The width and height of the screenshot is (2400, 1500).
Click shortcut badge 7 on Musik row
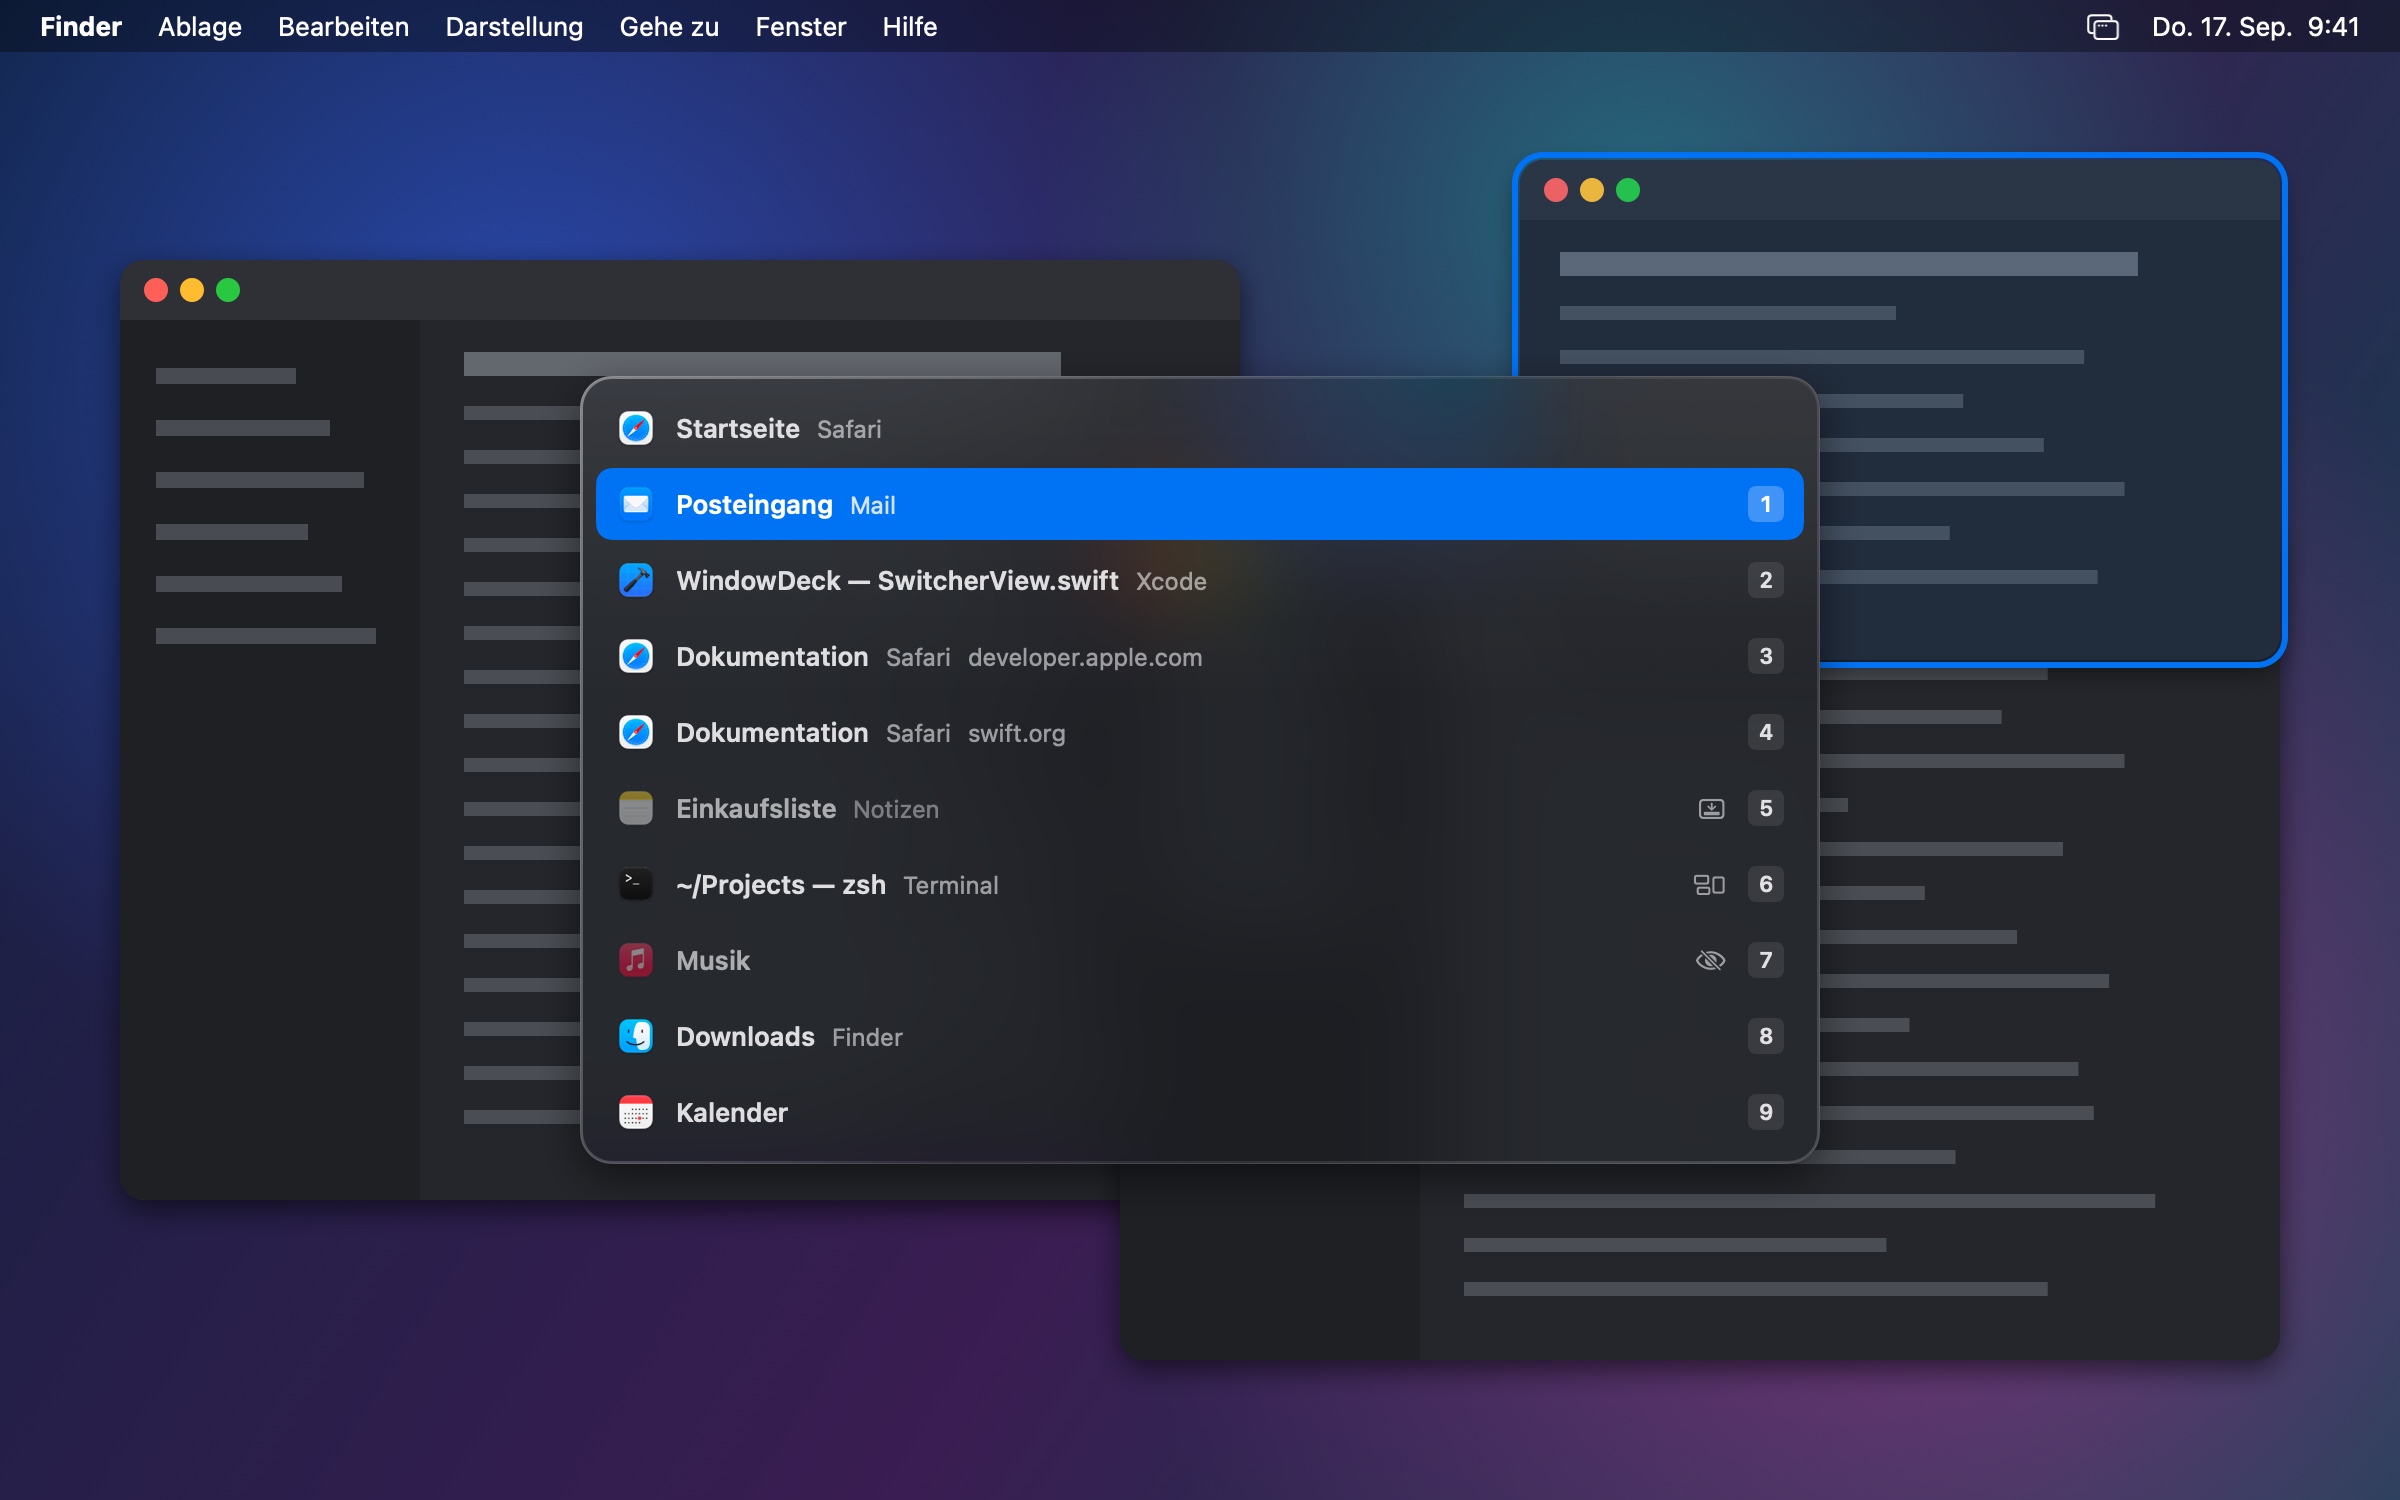[1766, 960]
